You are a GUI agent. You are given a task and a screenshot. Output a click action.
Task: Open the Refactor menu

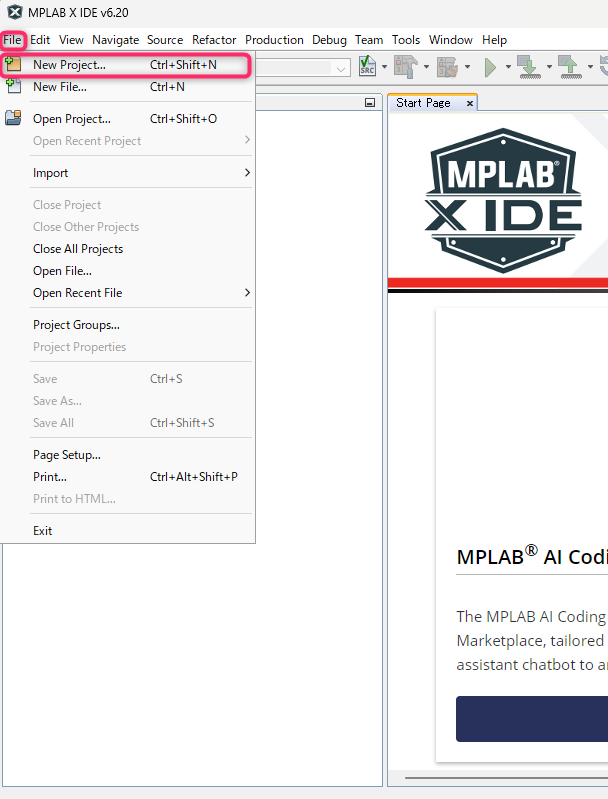pos(214,40)
